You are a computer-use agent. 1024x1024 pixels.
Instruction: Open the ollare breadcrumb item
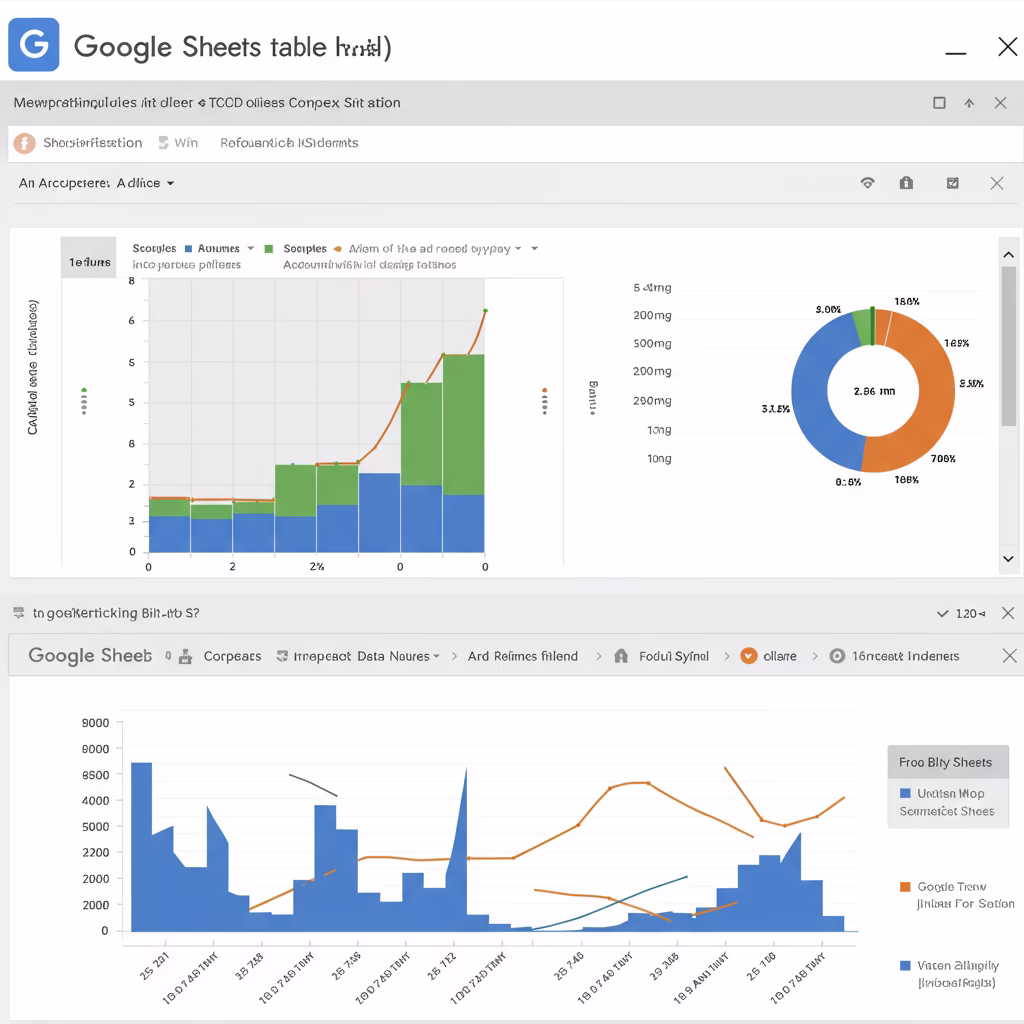[780, 656]
